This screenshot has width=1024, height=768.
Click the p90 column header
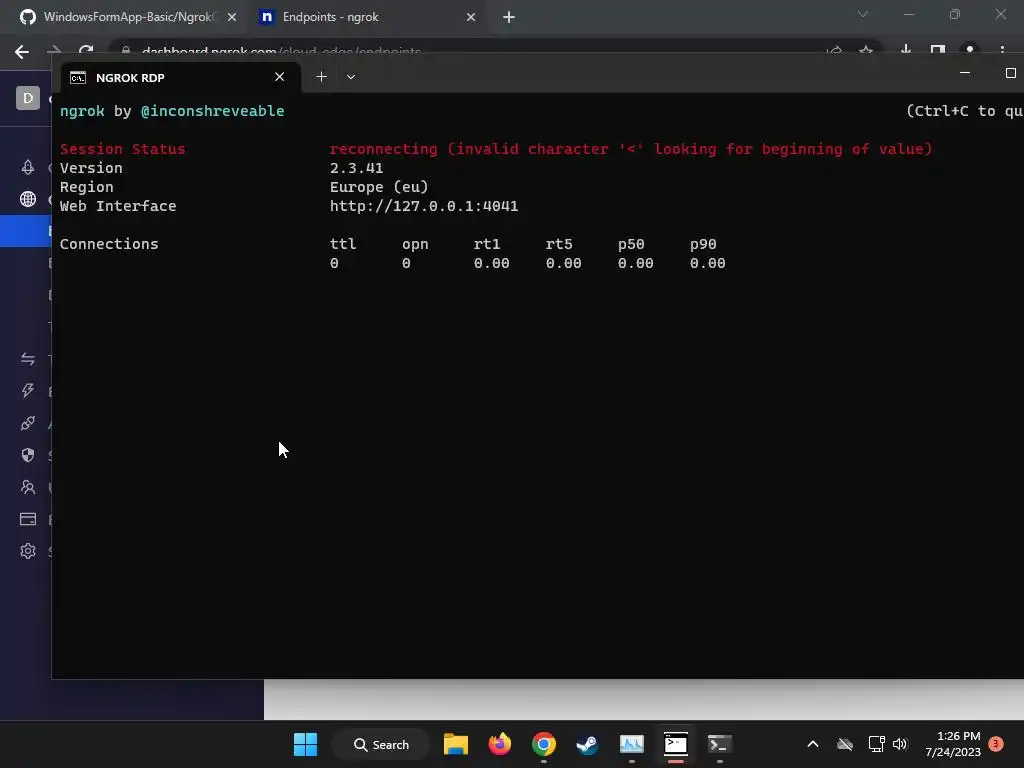(x=703, y=244)
